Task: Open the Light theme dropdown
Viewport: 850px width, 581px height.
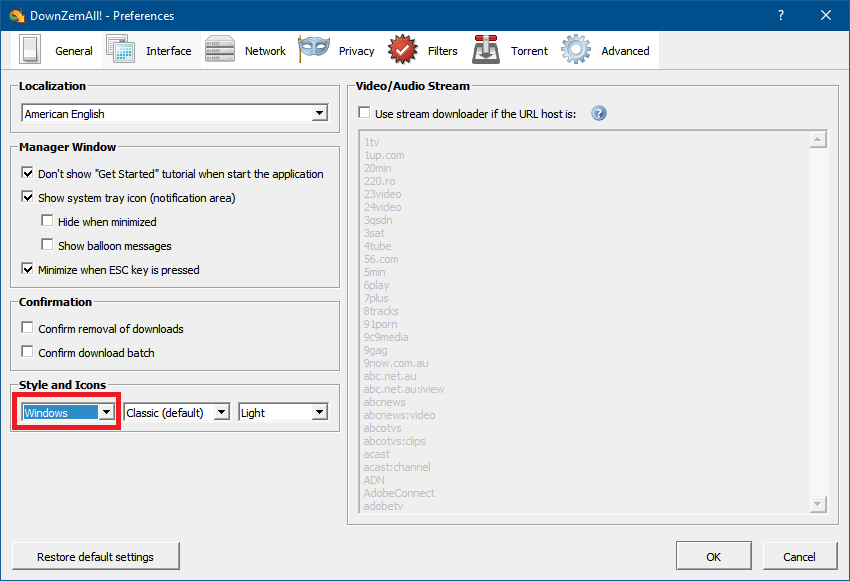Action: coord(284,412)
